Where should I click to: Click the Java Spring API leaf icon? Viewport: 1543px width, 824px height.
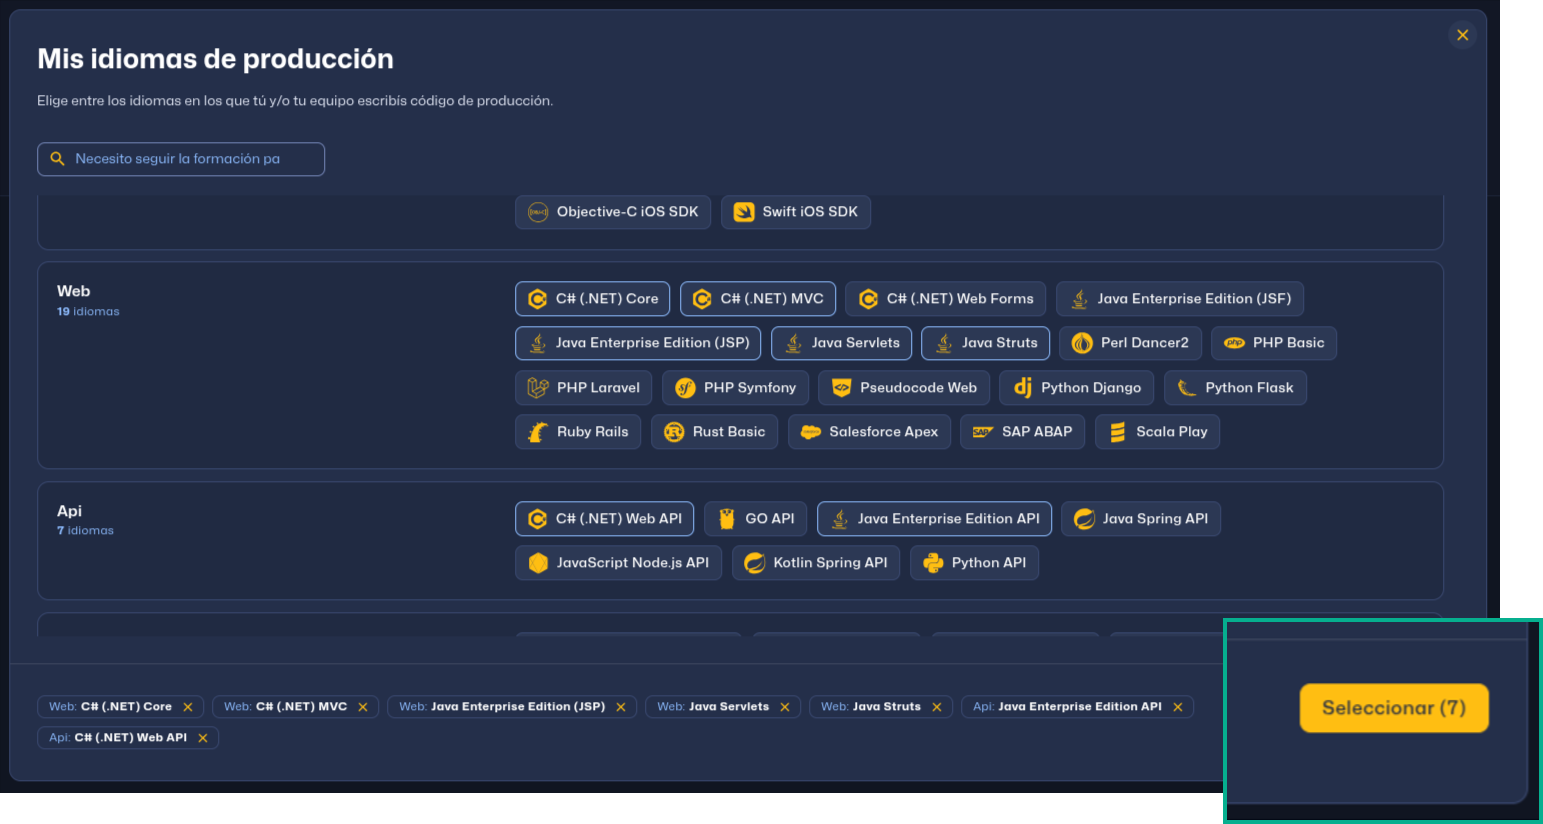[1084, 519]
